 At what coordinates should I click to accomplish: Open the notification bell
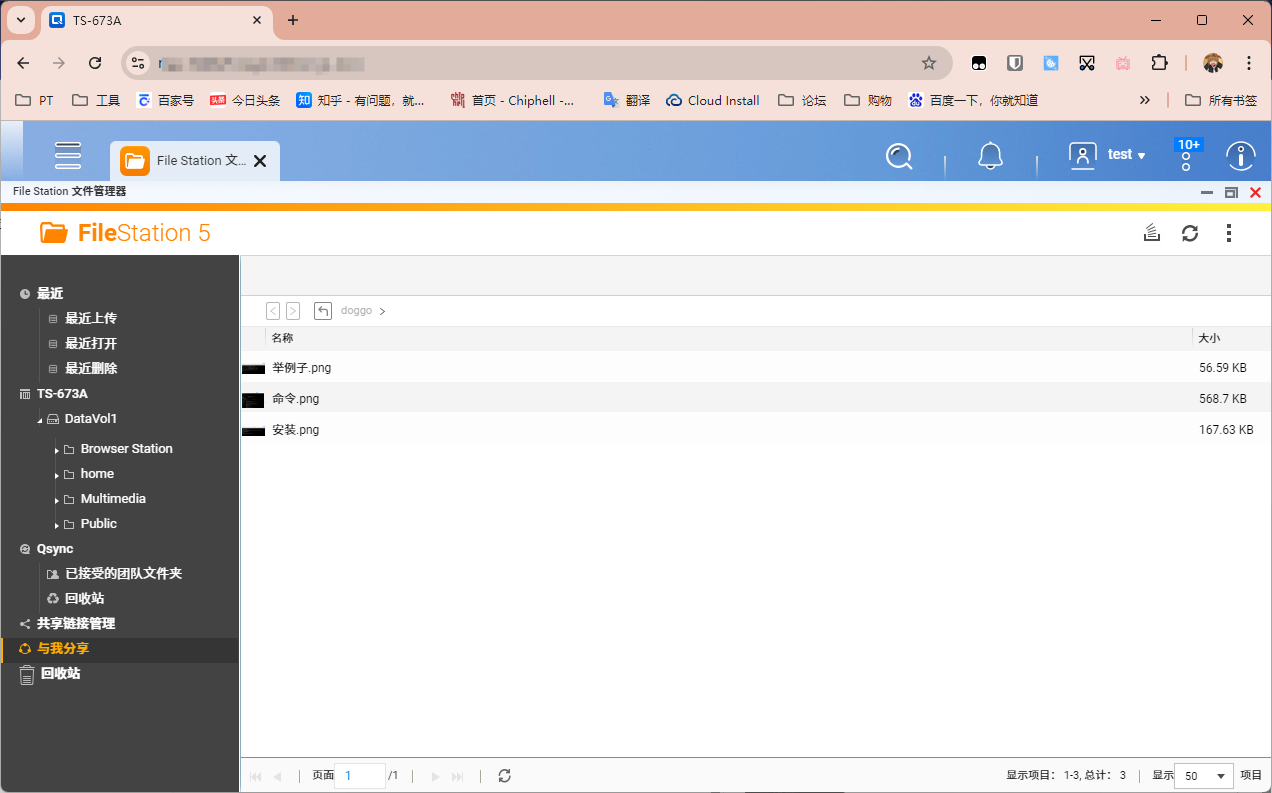click(990, 156)
